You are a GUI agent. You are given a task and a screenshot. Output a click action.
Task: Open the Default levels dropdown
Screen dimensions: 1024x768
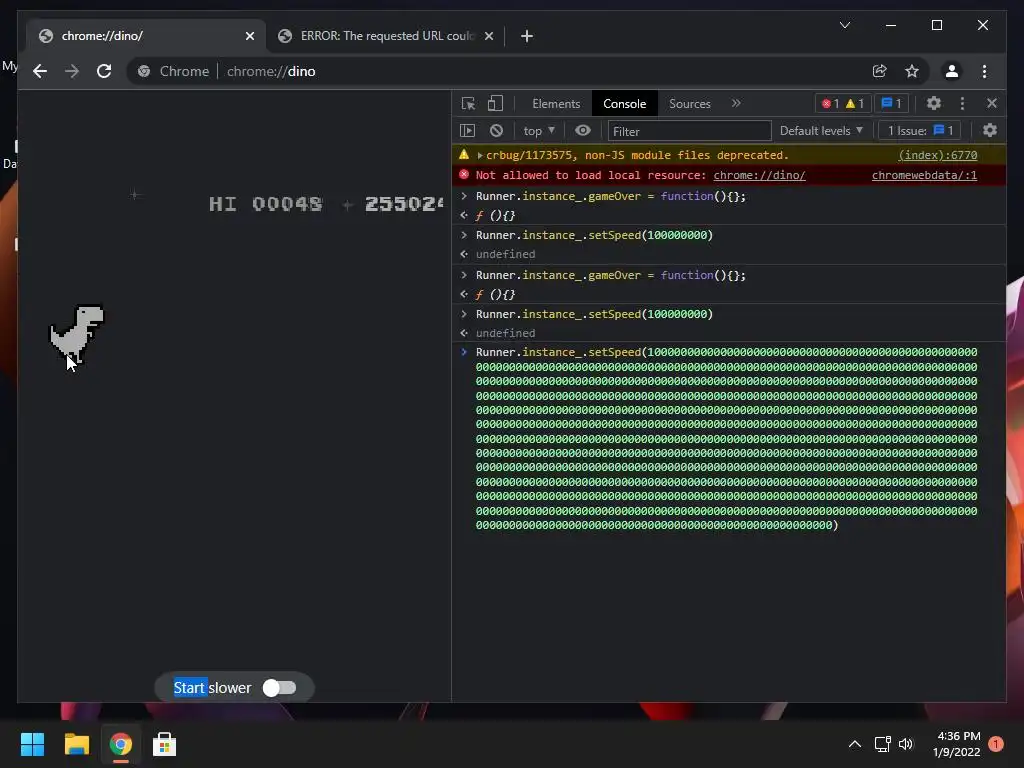coord(822,131)
